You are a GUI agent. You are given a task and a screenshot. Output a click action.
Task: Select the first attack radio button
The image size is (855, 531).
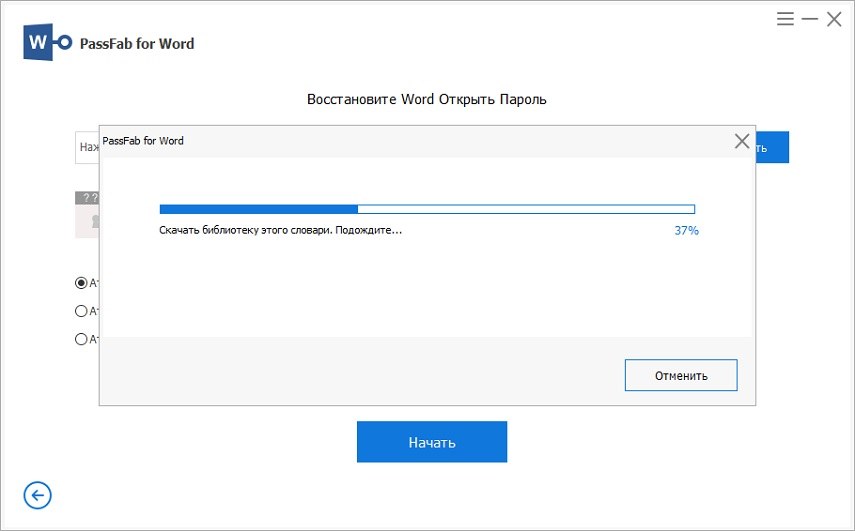(81, 282)
